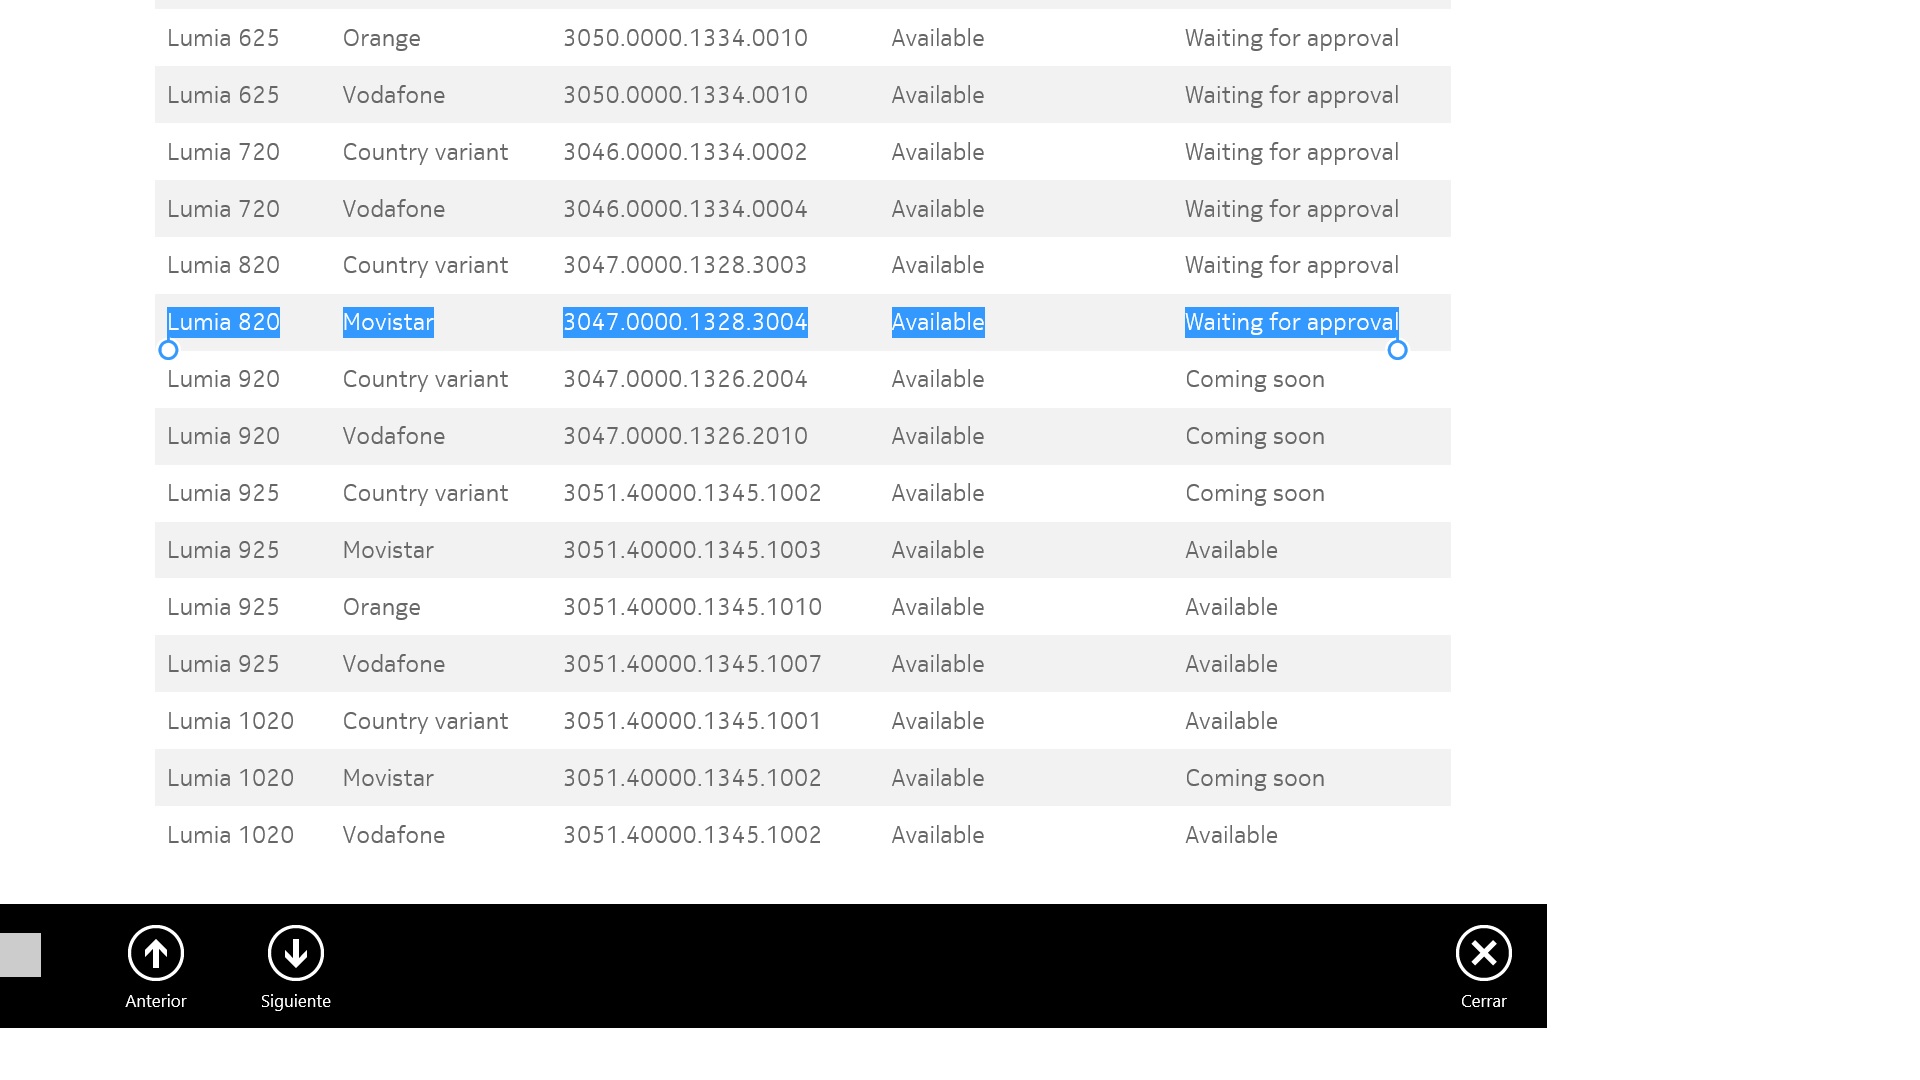
Task: Close the find bar with Cerrar
Action: click(1484, 966)
